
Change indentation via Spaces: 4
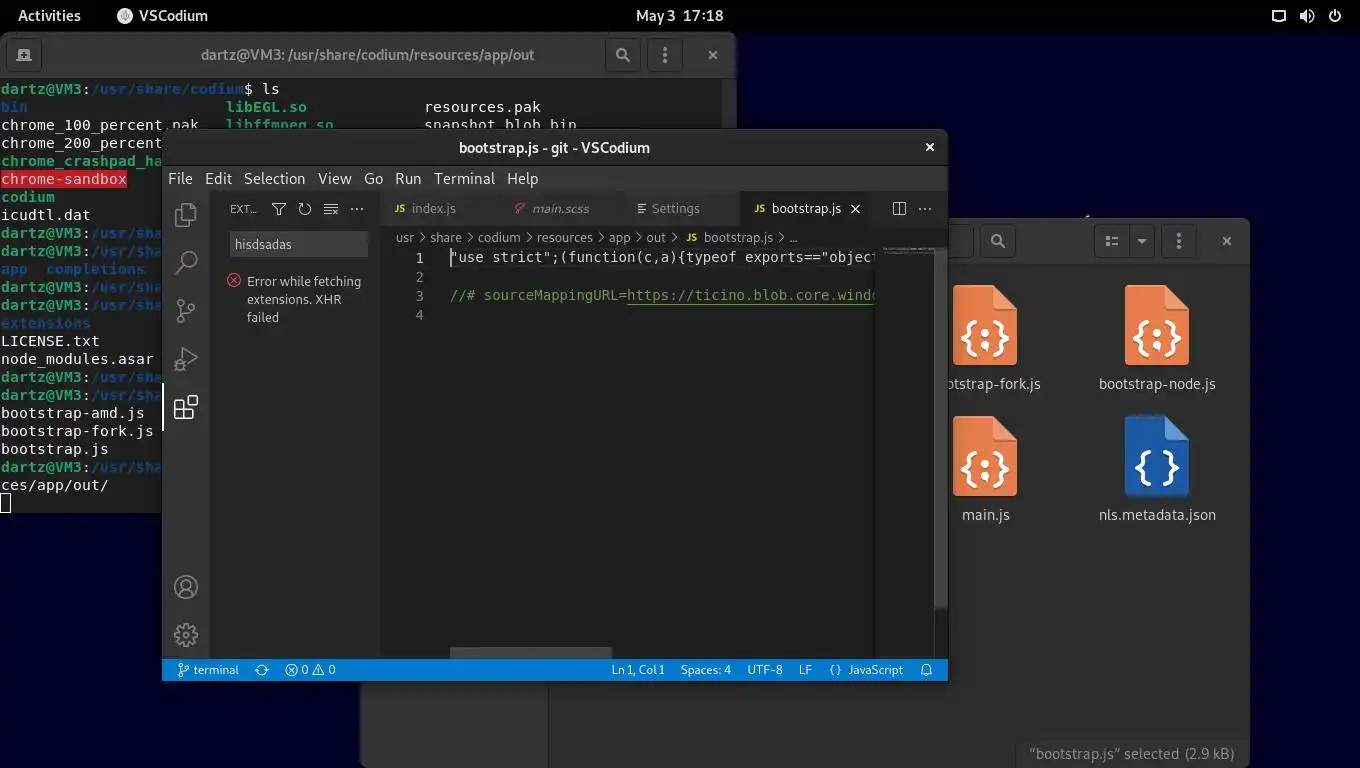pyautogui.click(x=706, y=670)
